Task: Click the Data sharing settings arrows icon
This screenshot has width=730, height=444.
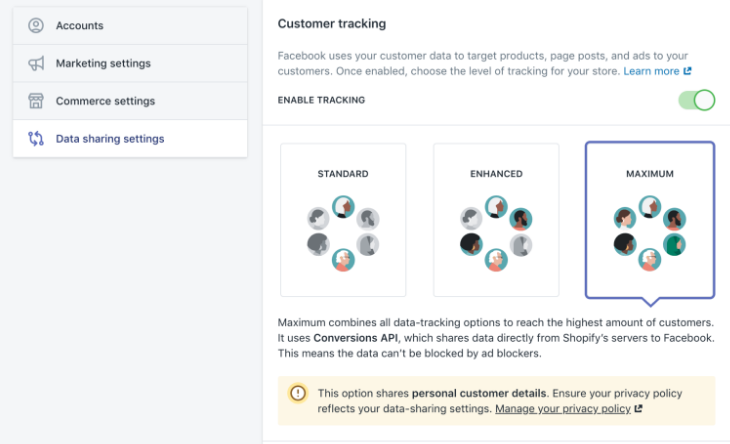Action: (36, 139)
